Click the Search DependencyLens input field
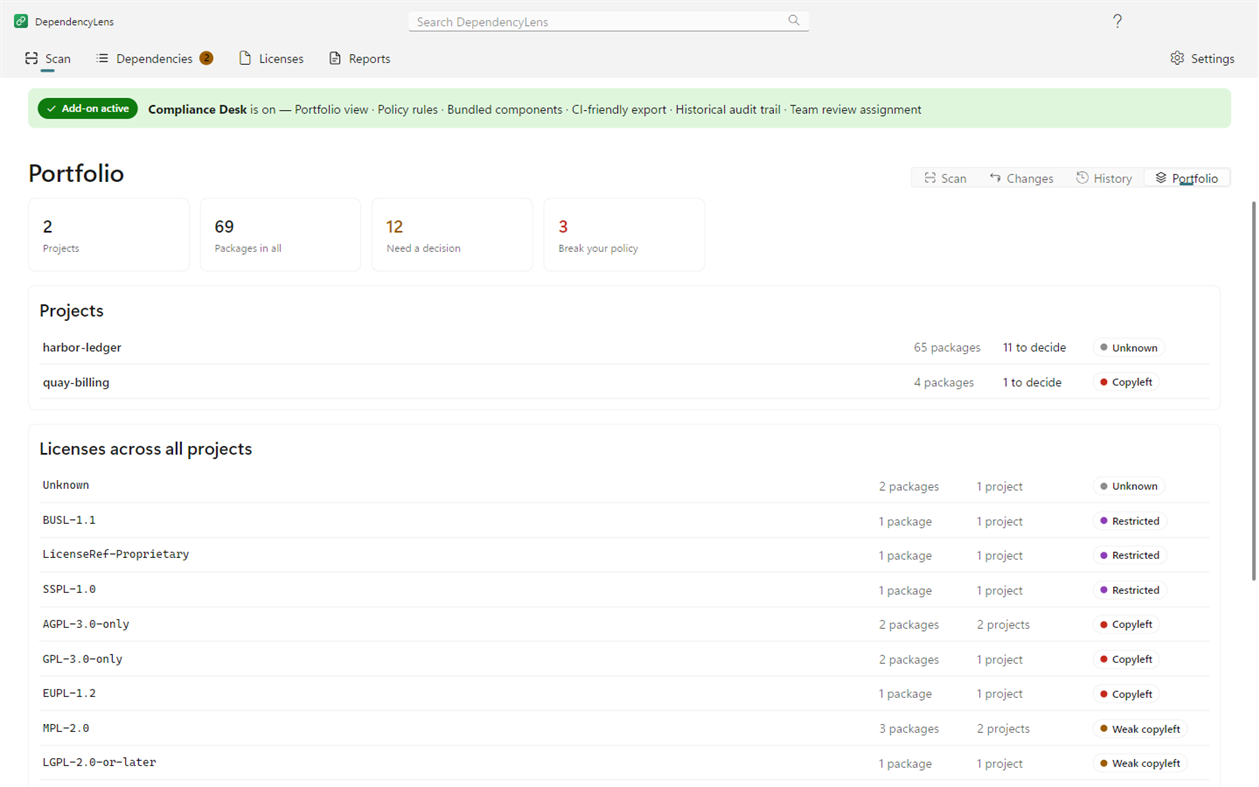The image size is (1259, 787). 609,21
